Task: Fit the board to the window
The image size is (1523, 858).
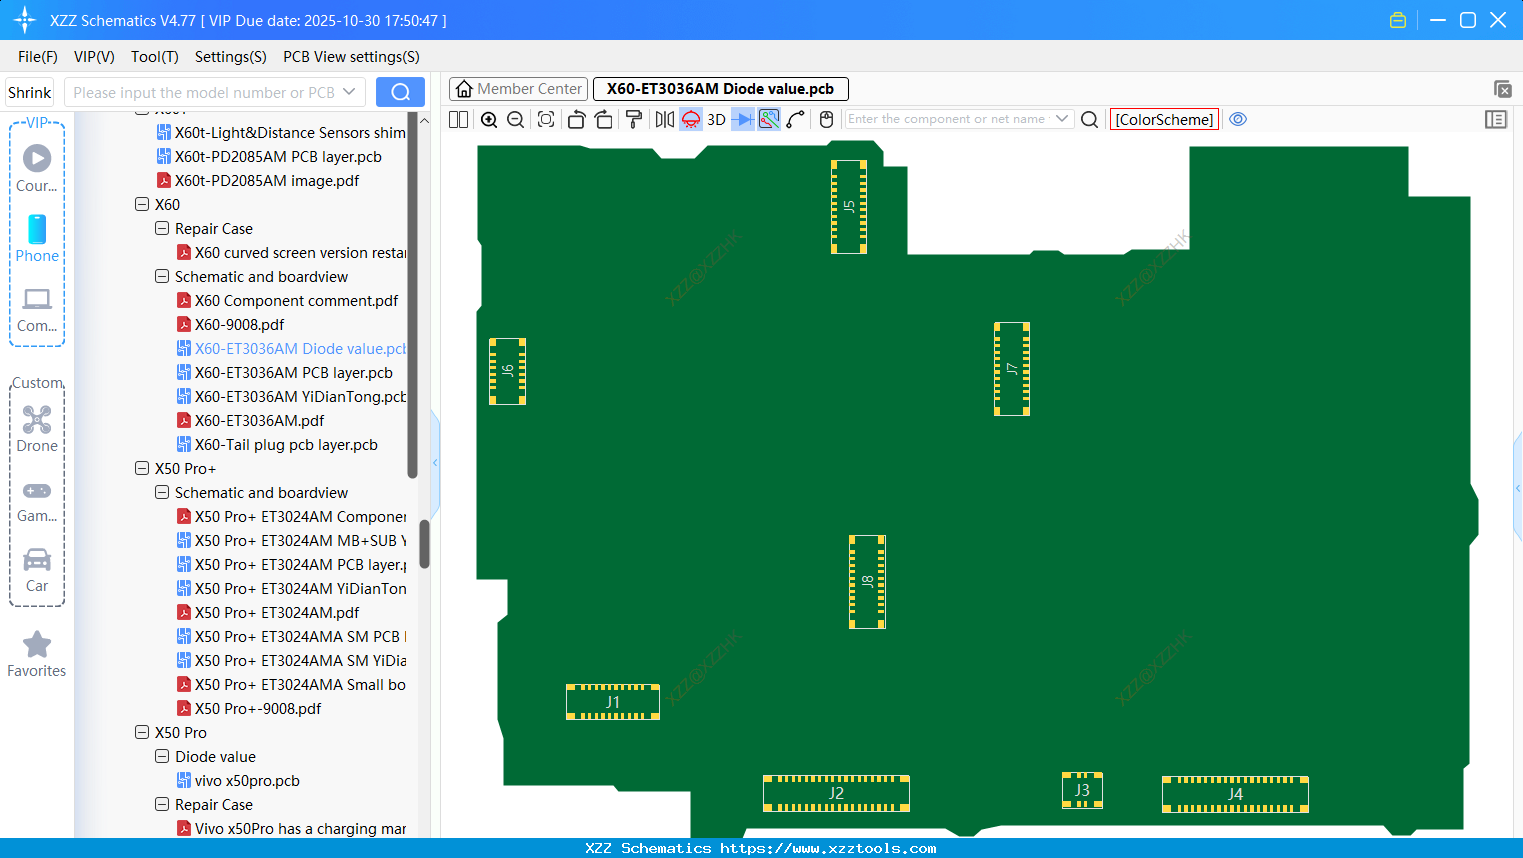Action: (546, 119)
